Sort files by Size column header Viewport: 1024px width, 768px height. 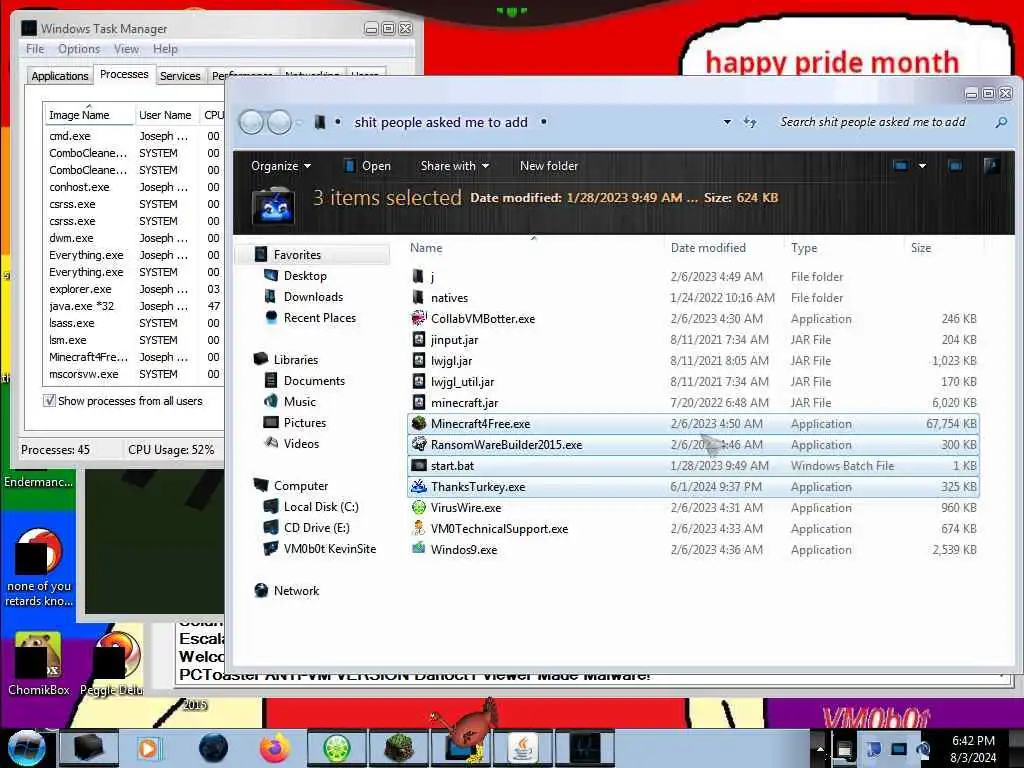(x=921, y=248)
